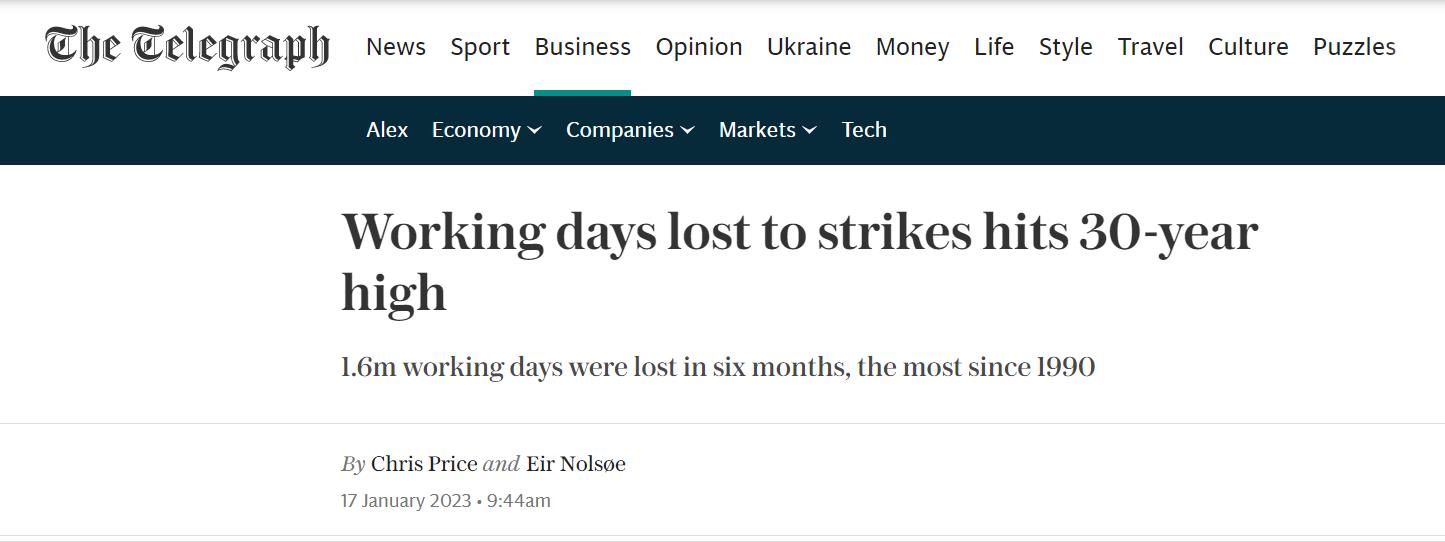Expand the Companies dropdown chevron
This screenshot has width=1445, height=542.
pyautogui.click(x=688, y=130)
